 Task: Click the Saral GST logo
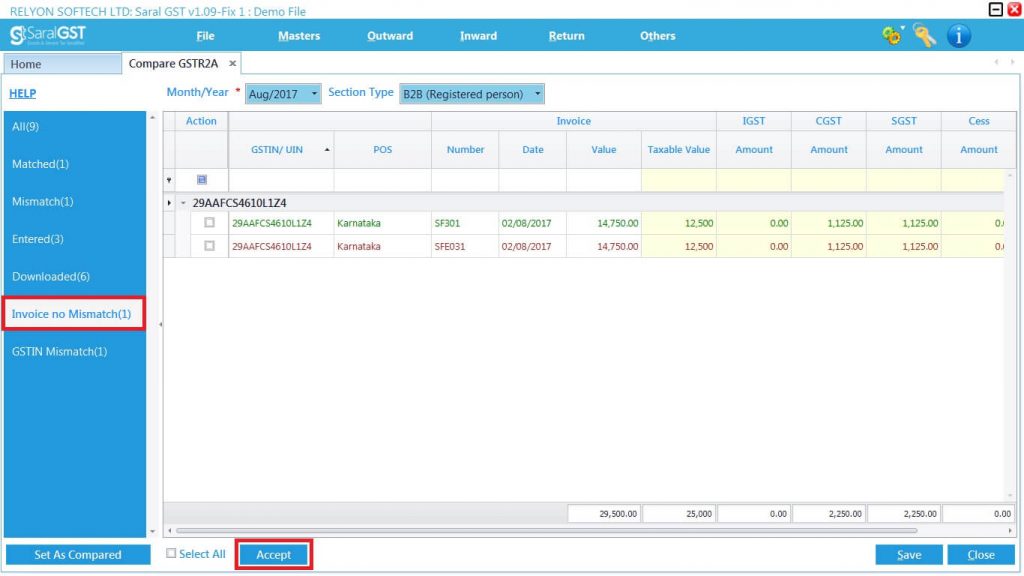tap(48, 35)
